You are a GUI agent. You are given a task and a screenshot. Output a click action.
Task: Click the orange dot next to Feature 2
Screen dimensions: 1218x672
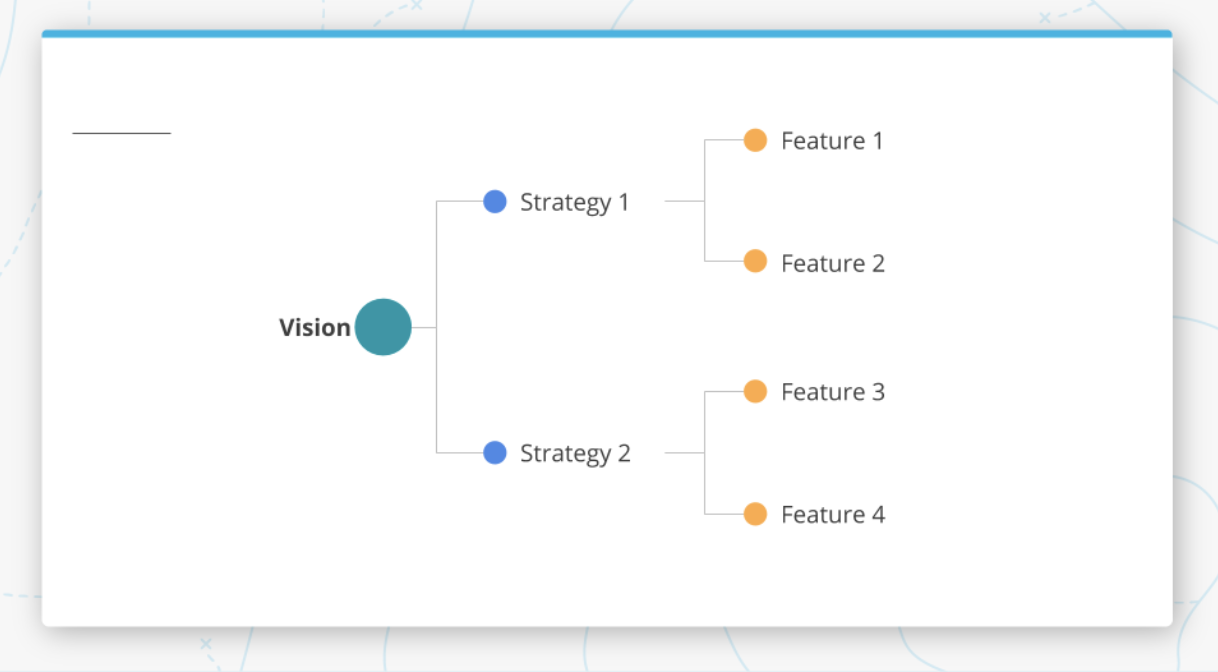pos(755,262)
